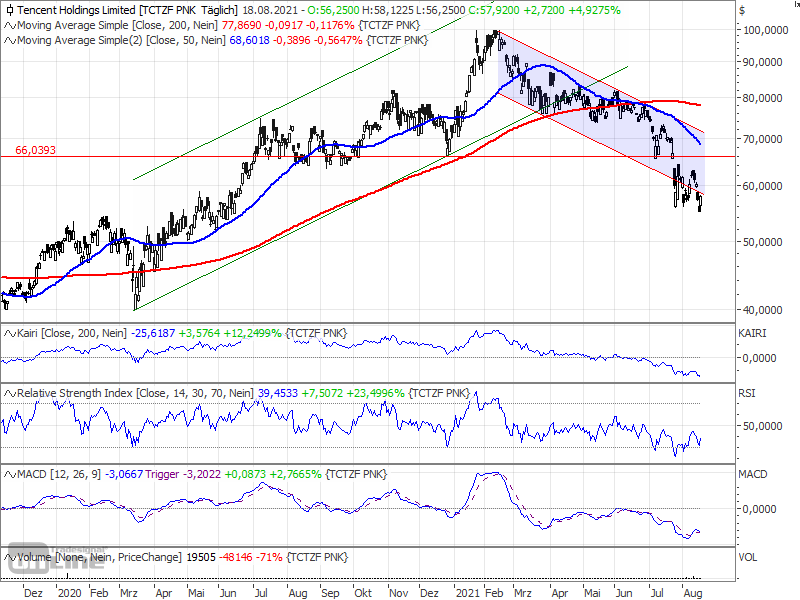
Task: Click the RSI panel label on the right
Action: click(747, 393)
